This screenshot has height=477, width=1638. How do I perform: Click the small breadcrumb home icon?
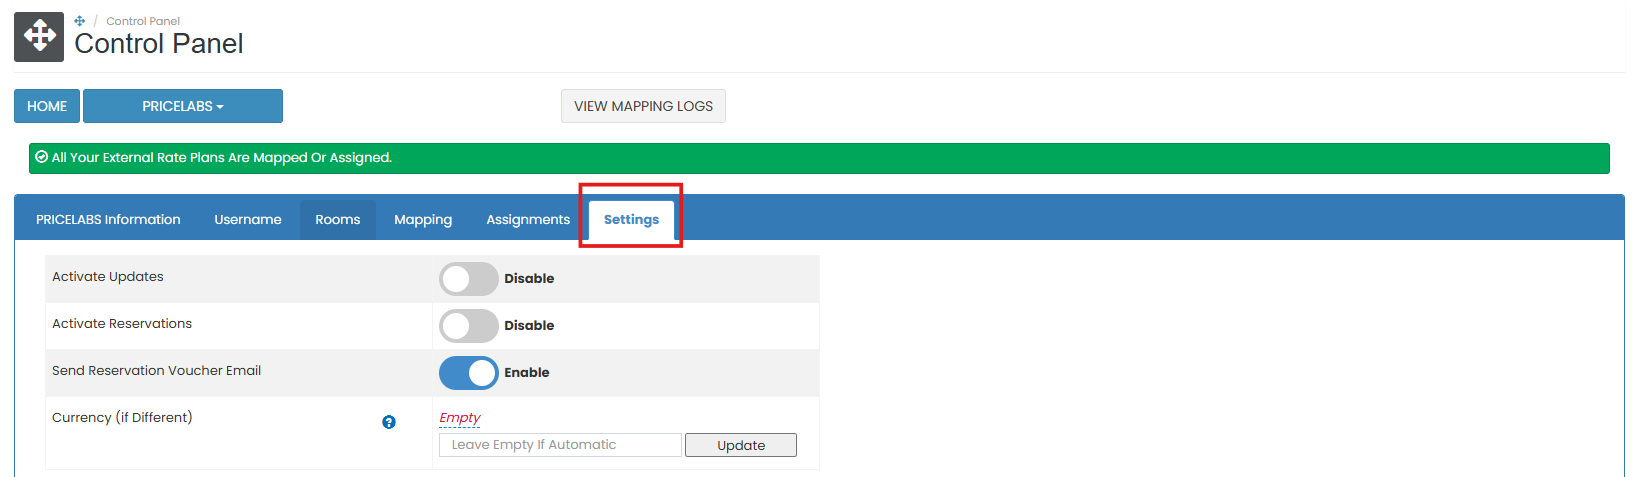coord(80,20)
